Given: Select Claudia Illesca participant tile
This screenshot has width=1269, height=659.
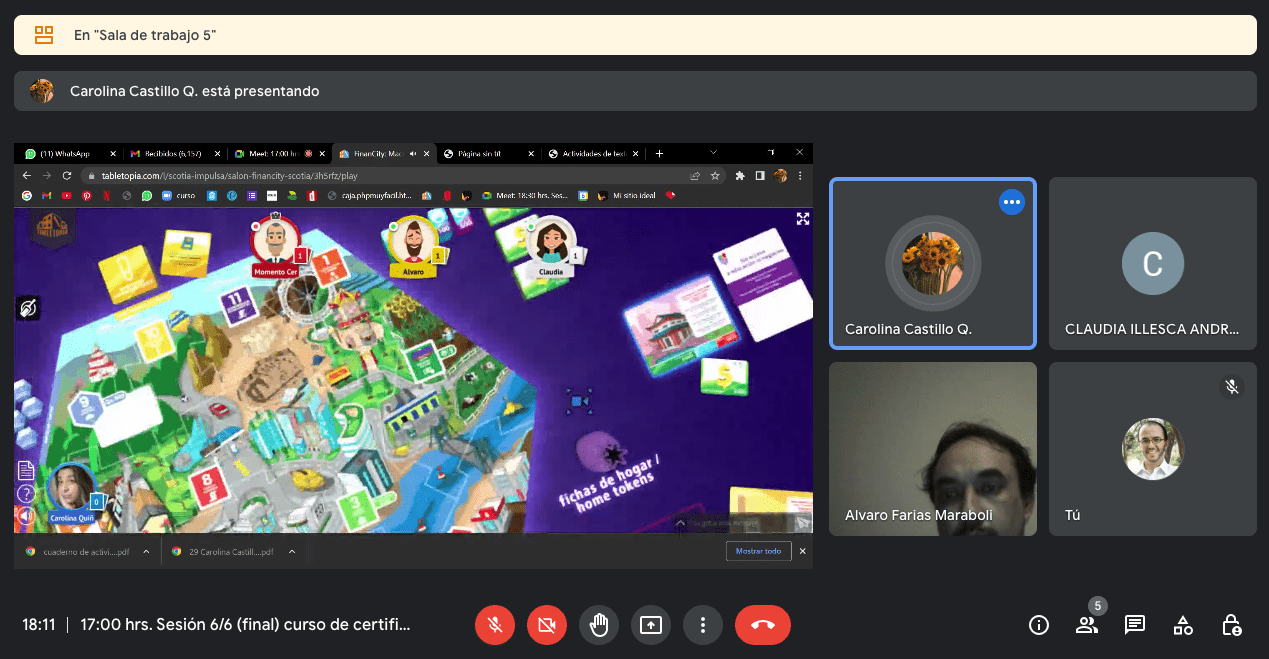Looking at the screenshot, I should pyautogui.click(x=1152, y=263).
